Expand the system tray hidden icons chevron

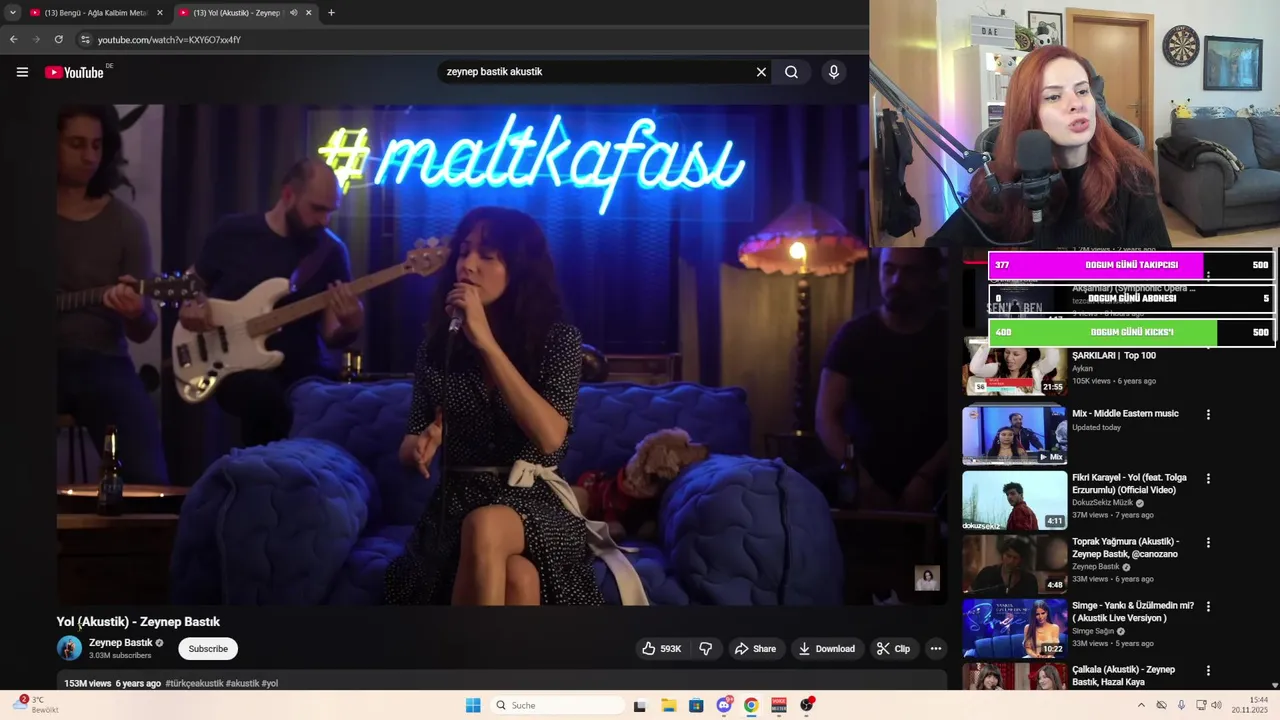pos(1141,705)
